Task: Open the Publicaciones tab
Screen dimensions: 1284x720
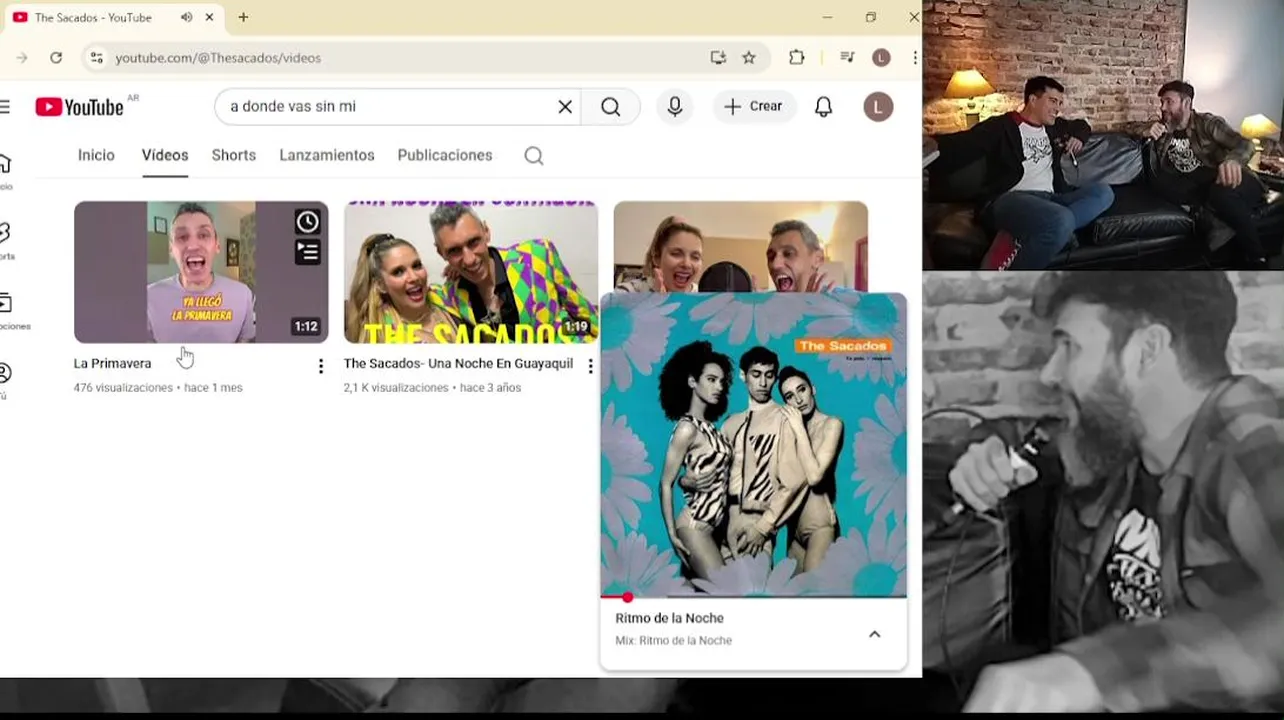Action: pos(445,156)
